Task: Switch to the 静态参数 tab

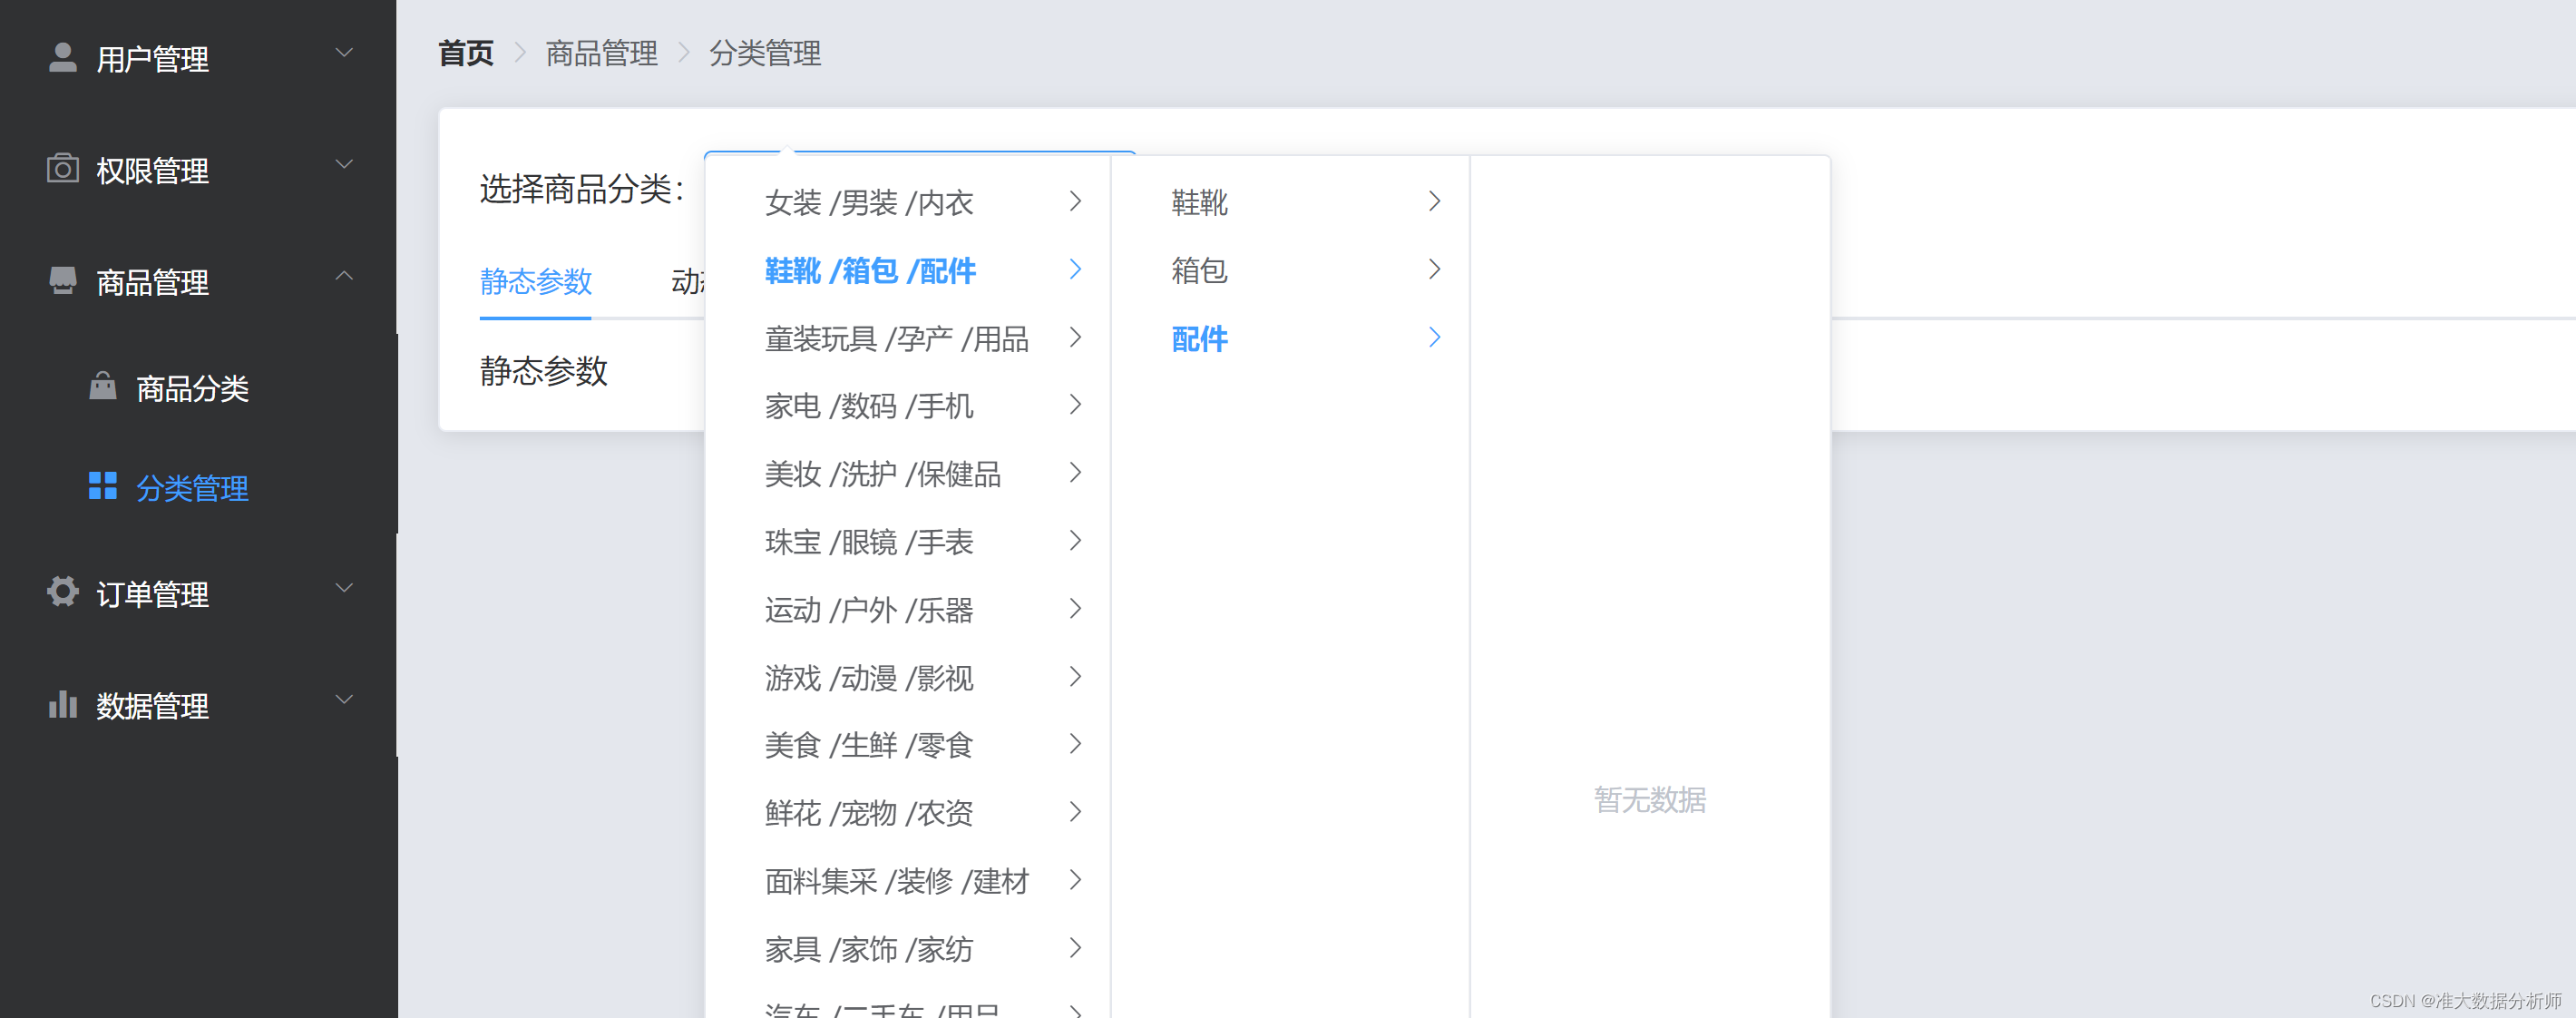Action: pyautogui.click(x=536, y=282)
